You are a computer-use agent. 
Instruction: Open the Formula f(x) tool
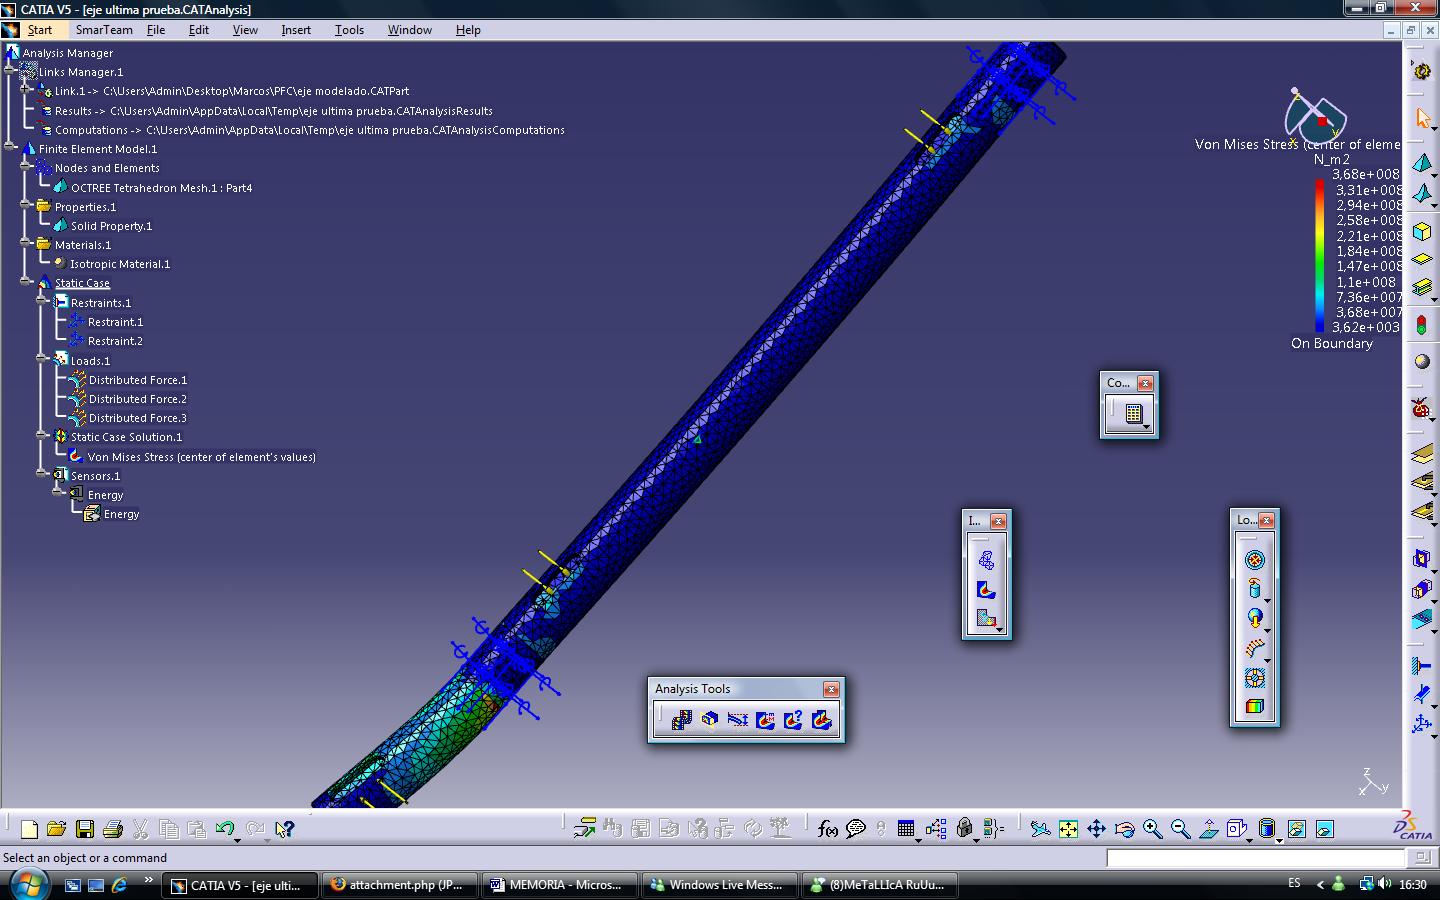point(828,829)
